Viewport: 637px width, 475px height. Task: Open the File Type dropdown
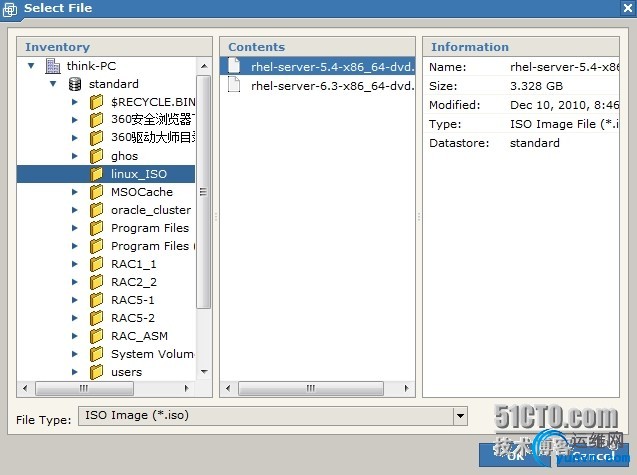(460, 416)
